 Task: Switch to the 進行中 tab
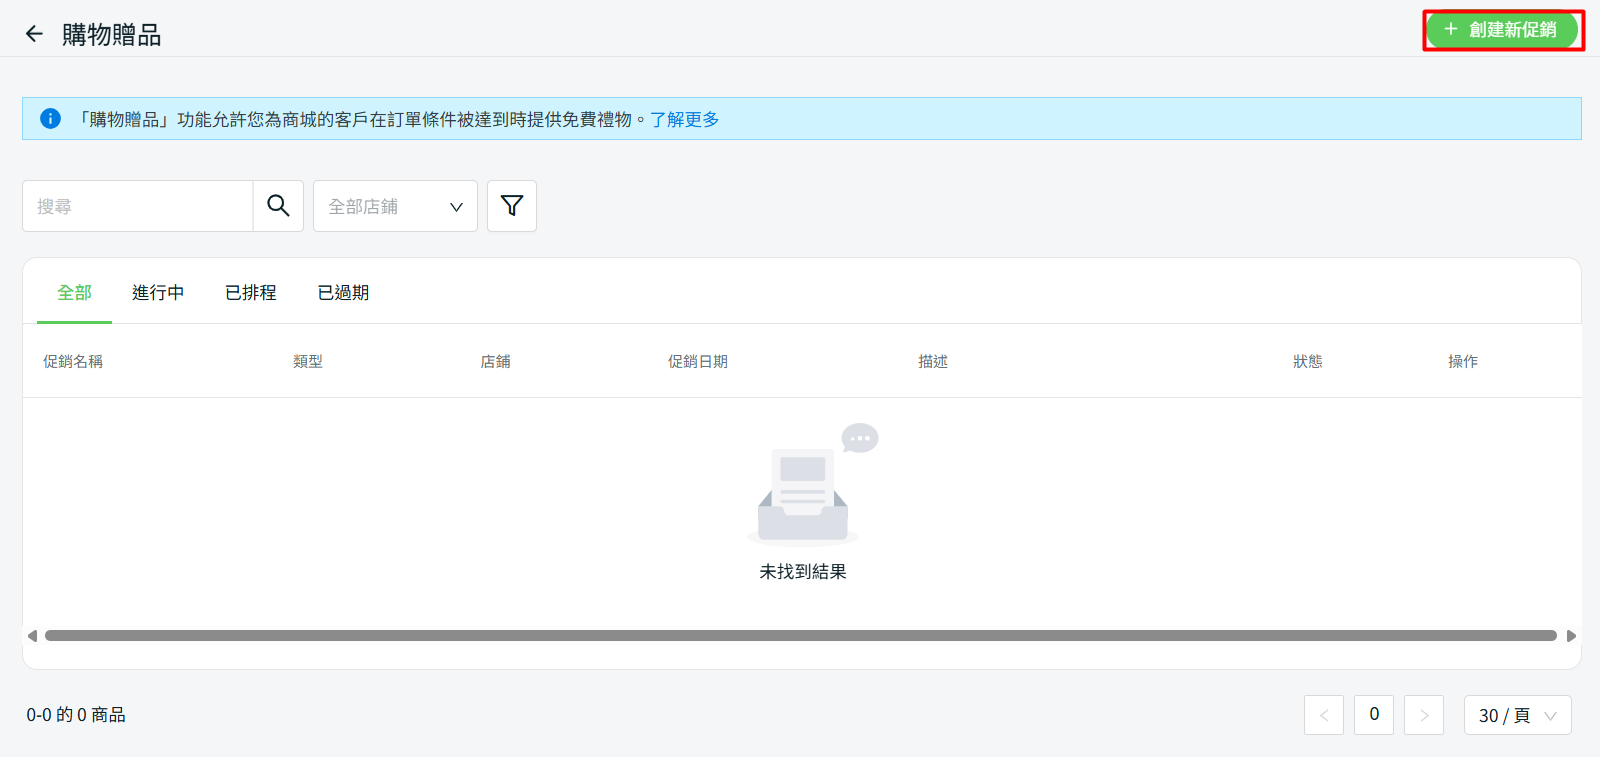[158, 292]
